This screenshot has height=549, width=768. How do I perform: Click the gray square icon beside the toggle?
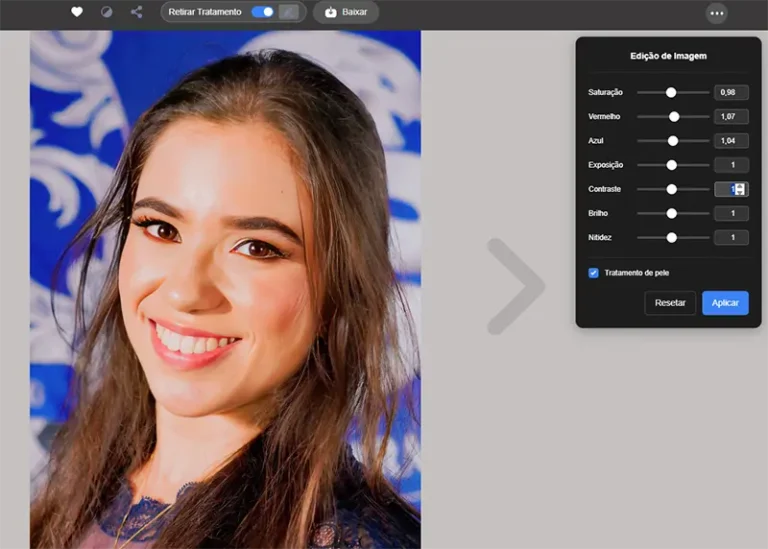[288, 12]
